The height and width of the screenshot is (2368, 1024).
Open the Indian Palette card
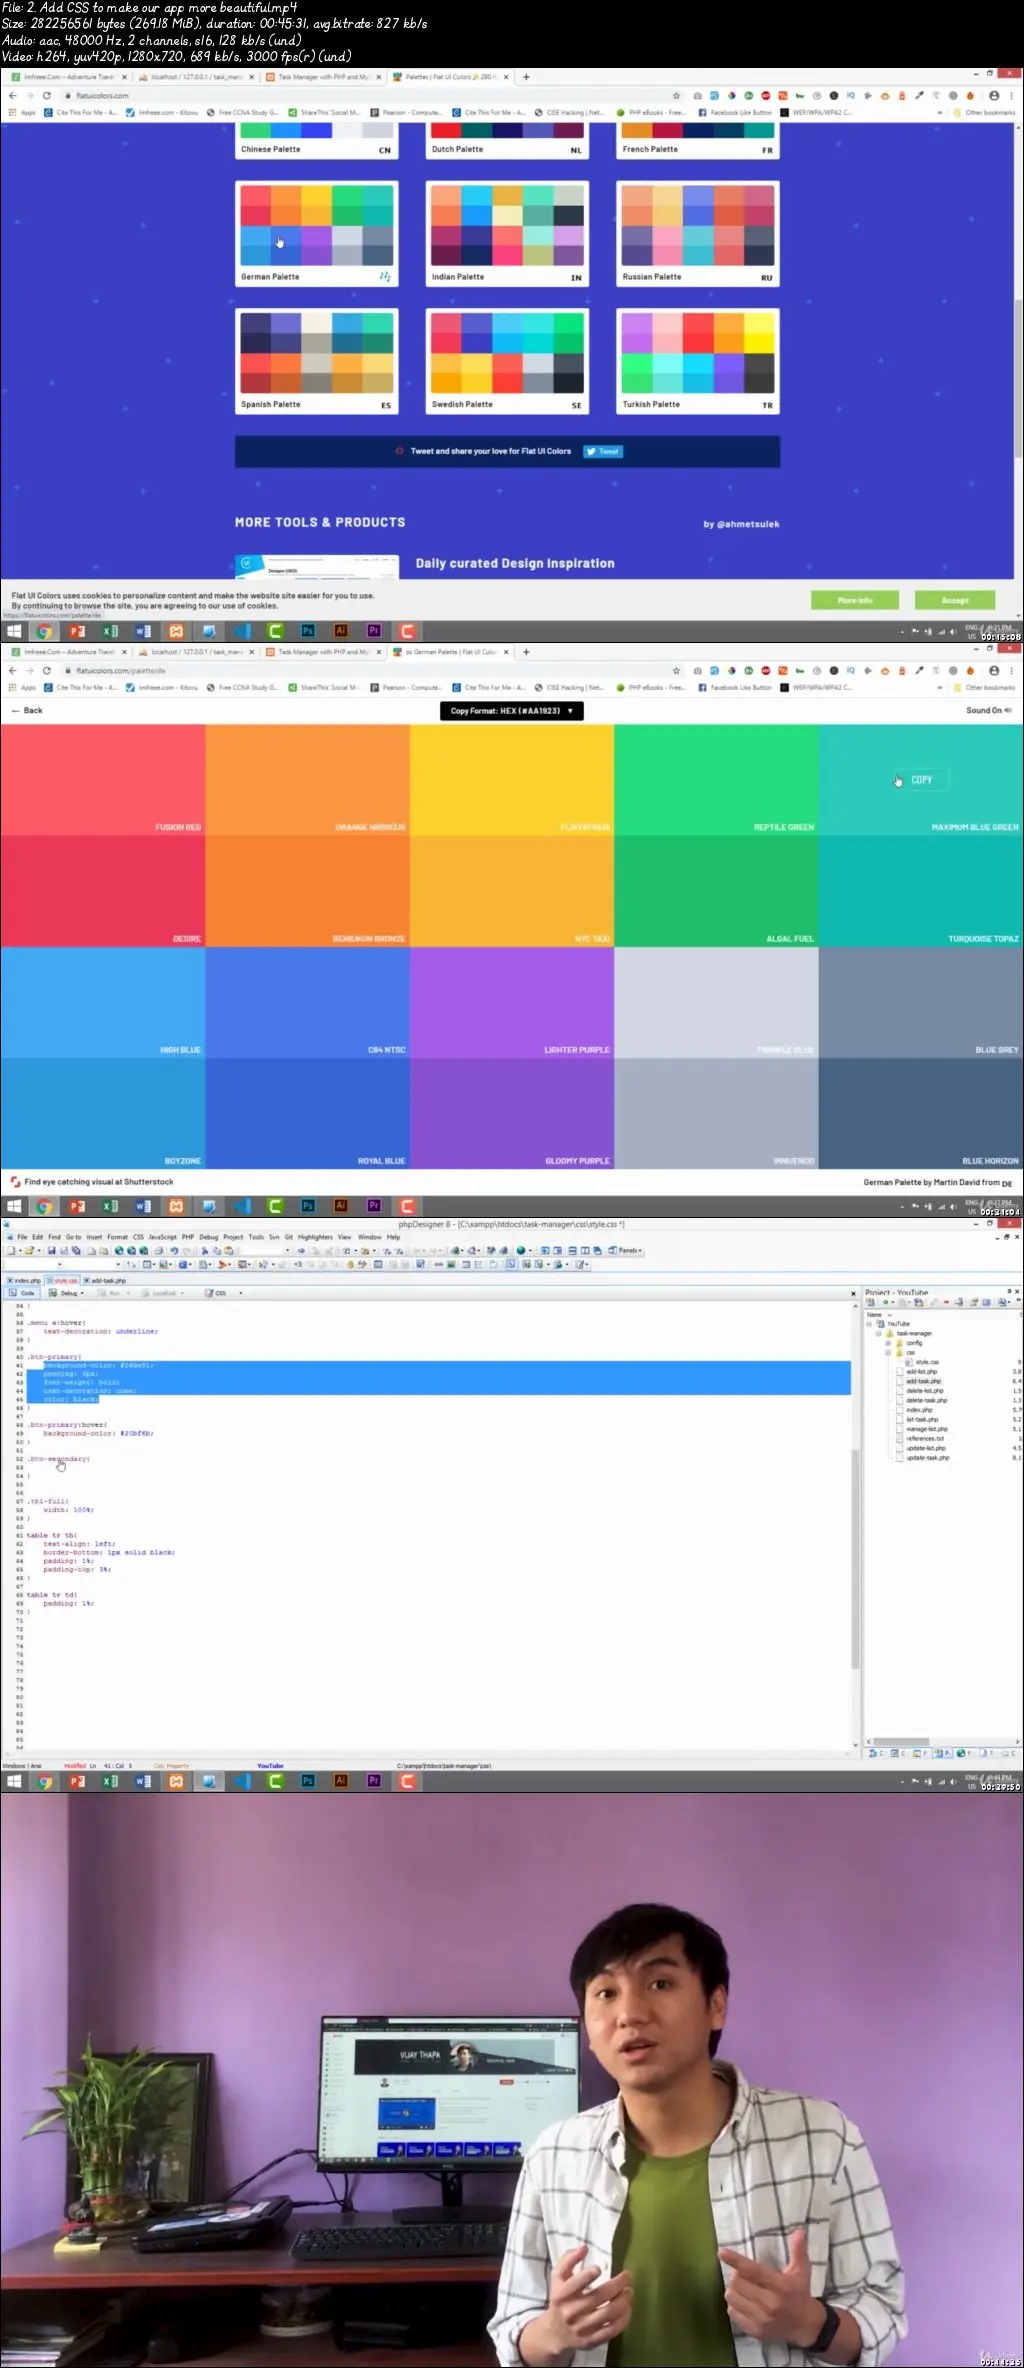click(507, 234)
